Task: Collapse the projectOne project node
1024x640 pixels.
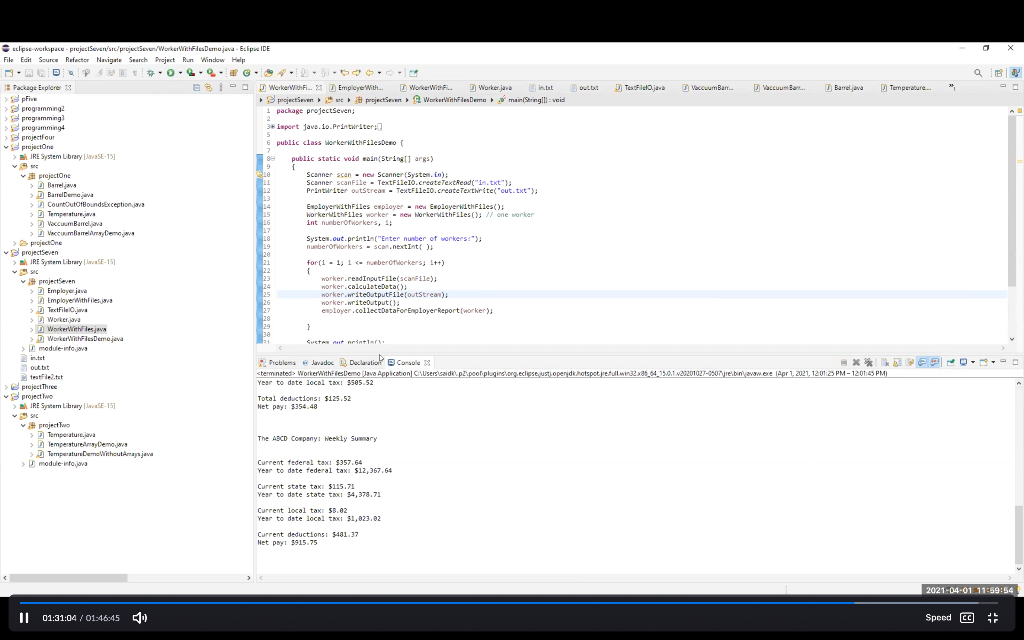Action: [x=7, y=147]
